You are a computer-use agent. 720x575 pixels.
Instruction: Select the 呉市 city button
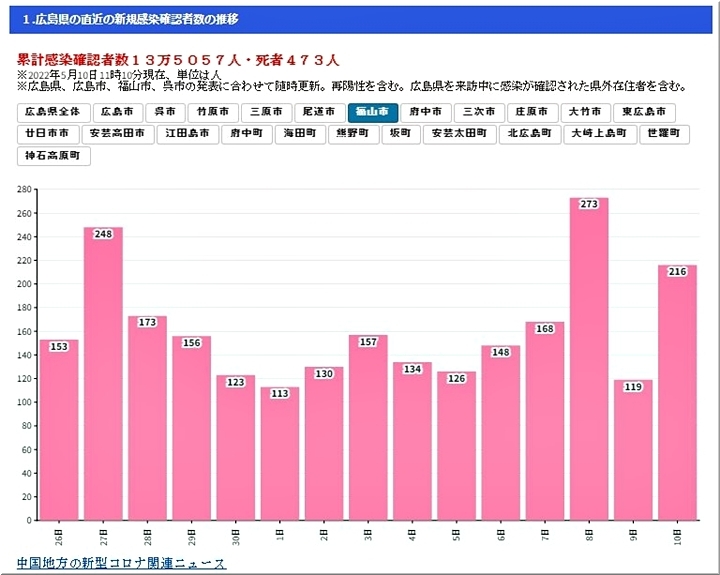(x=165, y=112)
